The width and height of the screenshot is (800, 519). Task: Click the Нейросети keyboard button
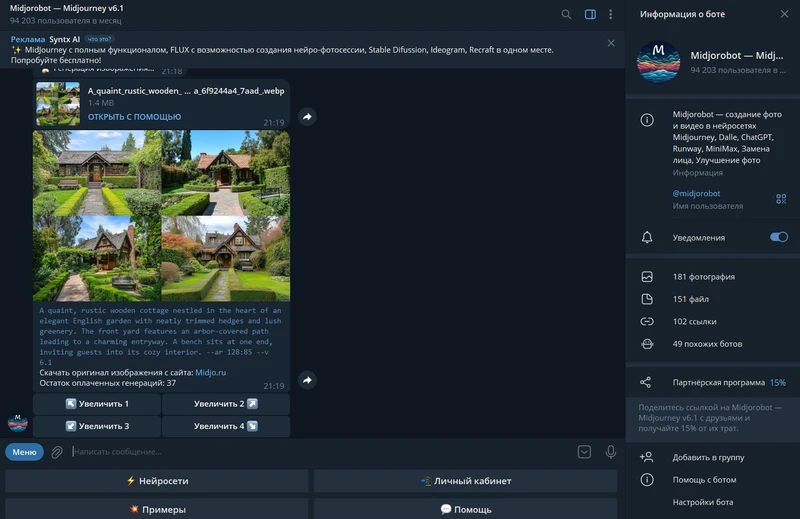(x=157, y=481)
